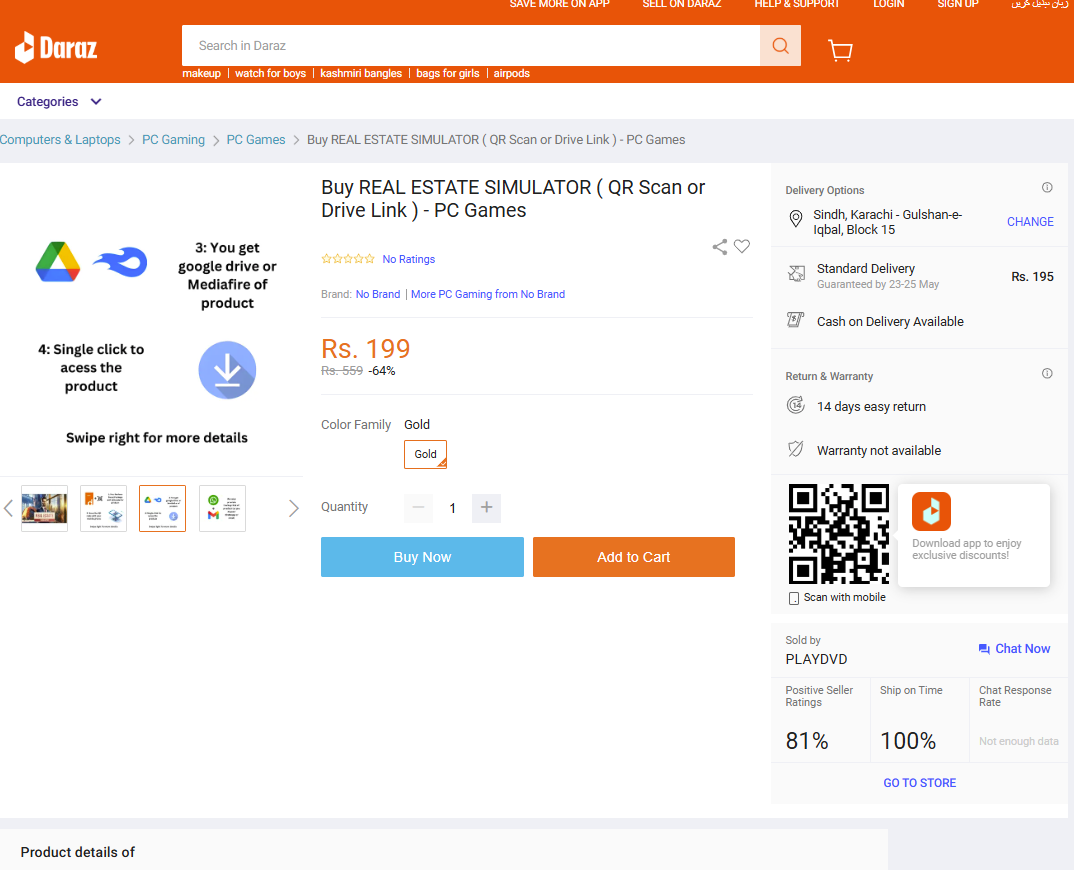
Task: Select second product thumbnail
Action: pos(103,508)
